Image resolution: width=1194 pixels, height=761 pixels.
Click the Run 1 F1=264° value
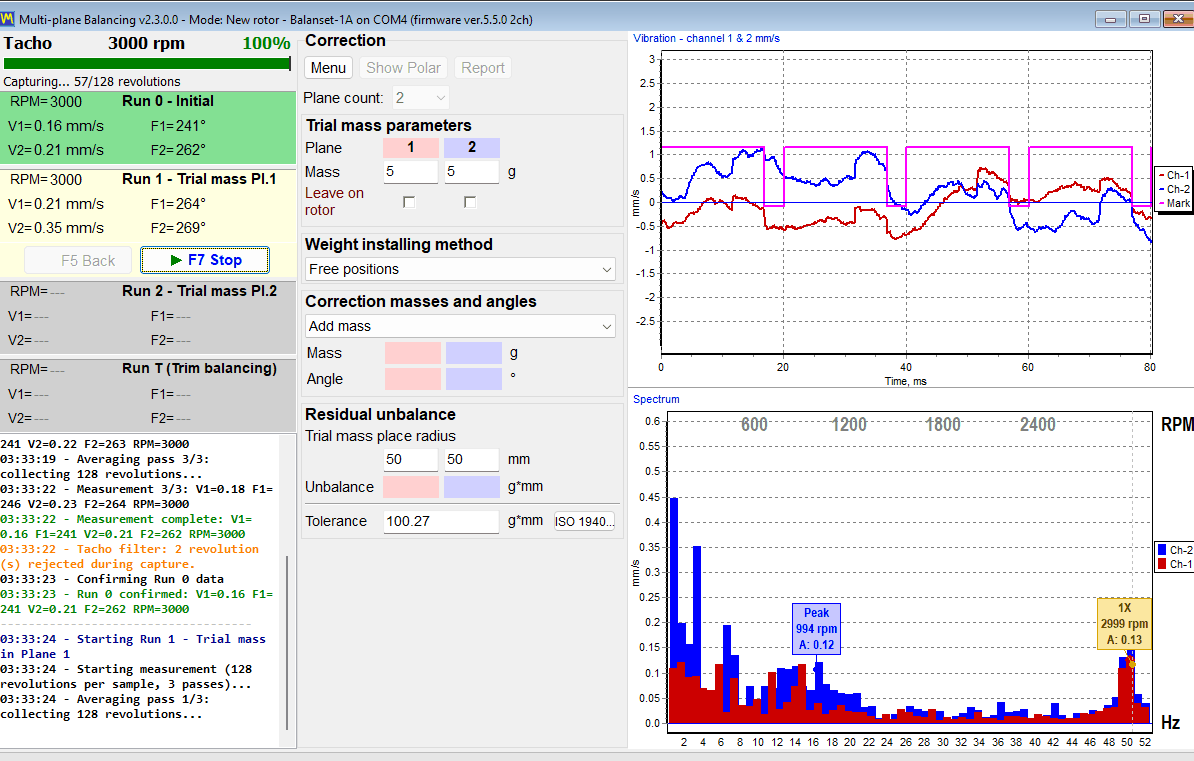[x=178, y=204]
